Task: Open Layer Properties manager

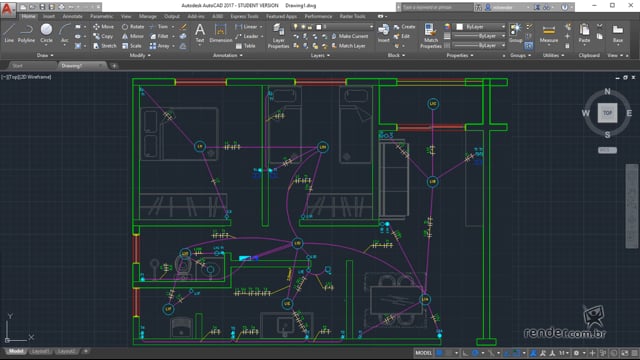Action: [x=278, y=36]
